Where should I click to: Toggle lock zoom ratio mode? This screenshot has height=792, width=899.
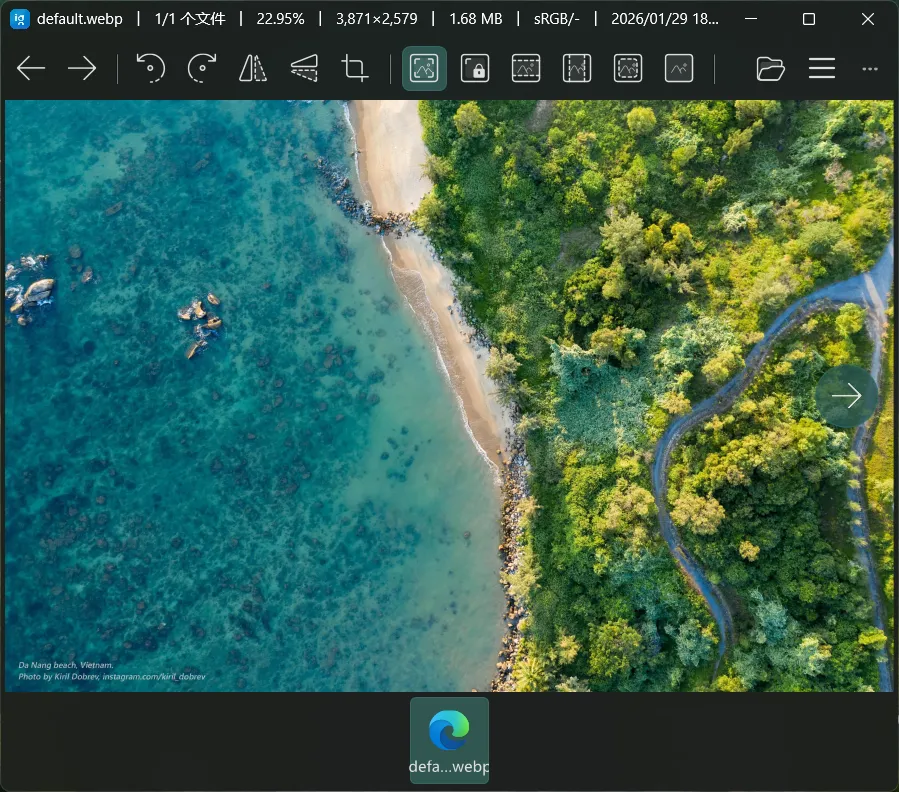[x=475, y=68]
